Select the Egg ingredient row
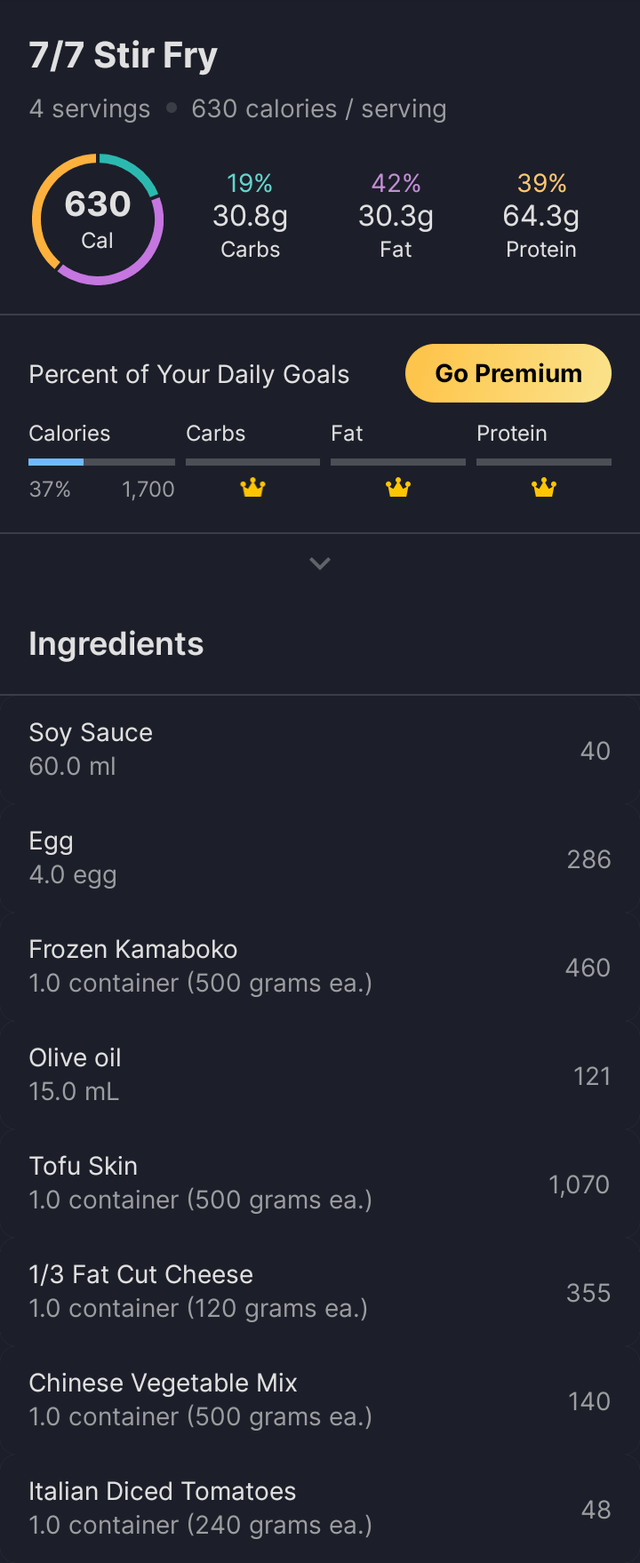The height and width of the screenshot is (1563, 640). click(x=320, y=858)
